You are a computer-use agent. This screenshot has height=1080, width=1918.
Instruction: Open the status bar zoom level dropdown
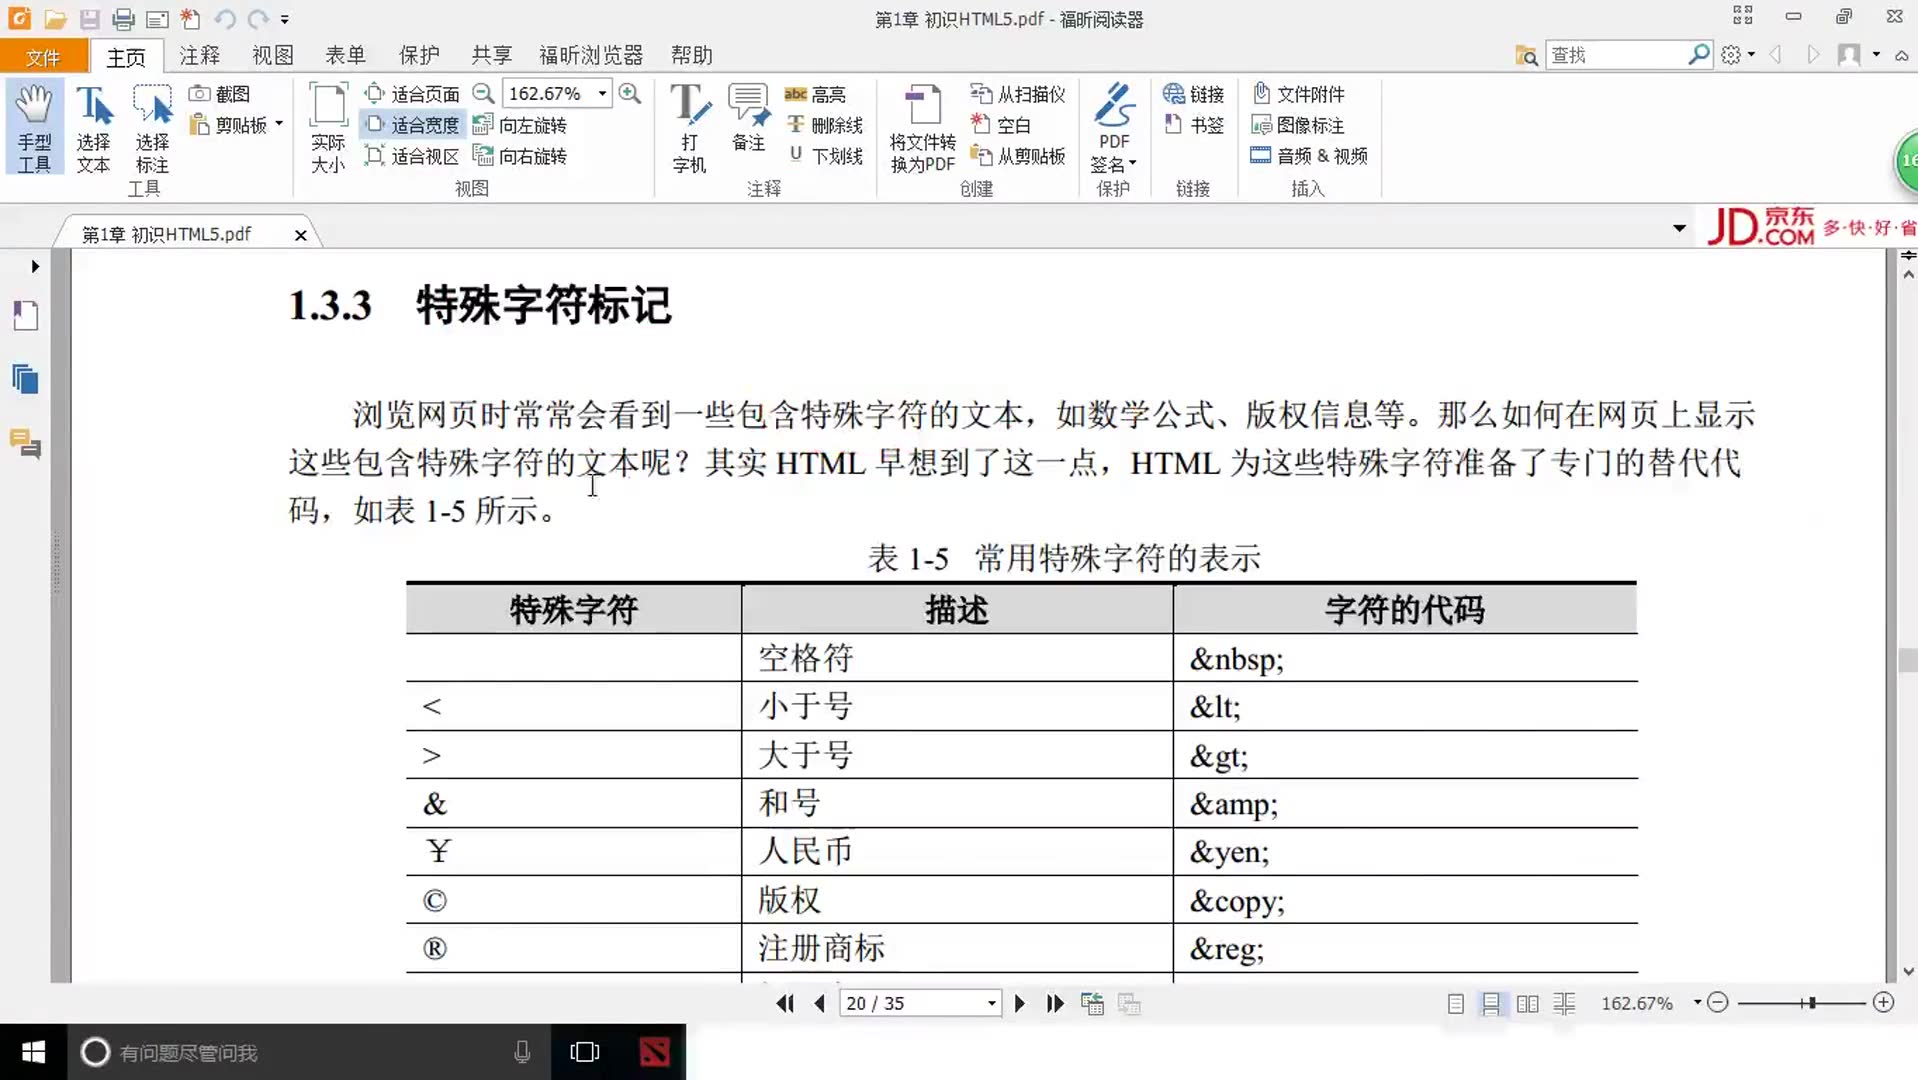(x=1697, y=1002)
